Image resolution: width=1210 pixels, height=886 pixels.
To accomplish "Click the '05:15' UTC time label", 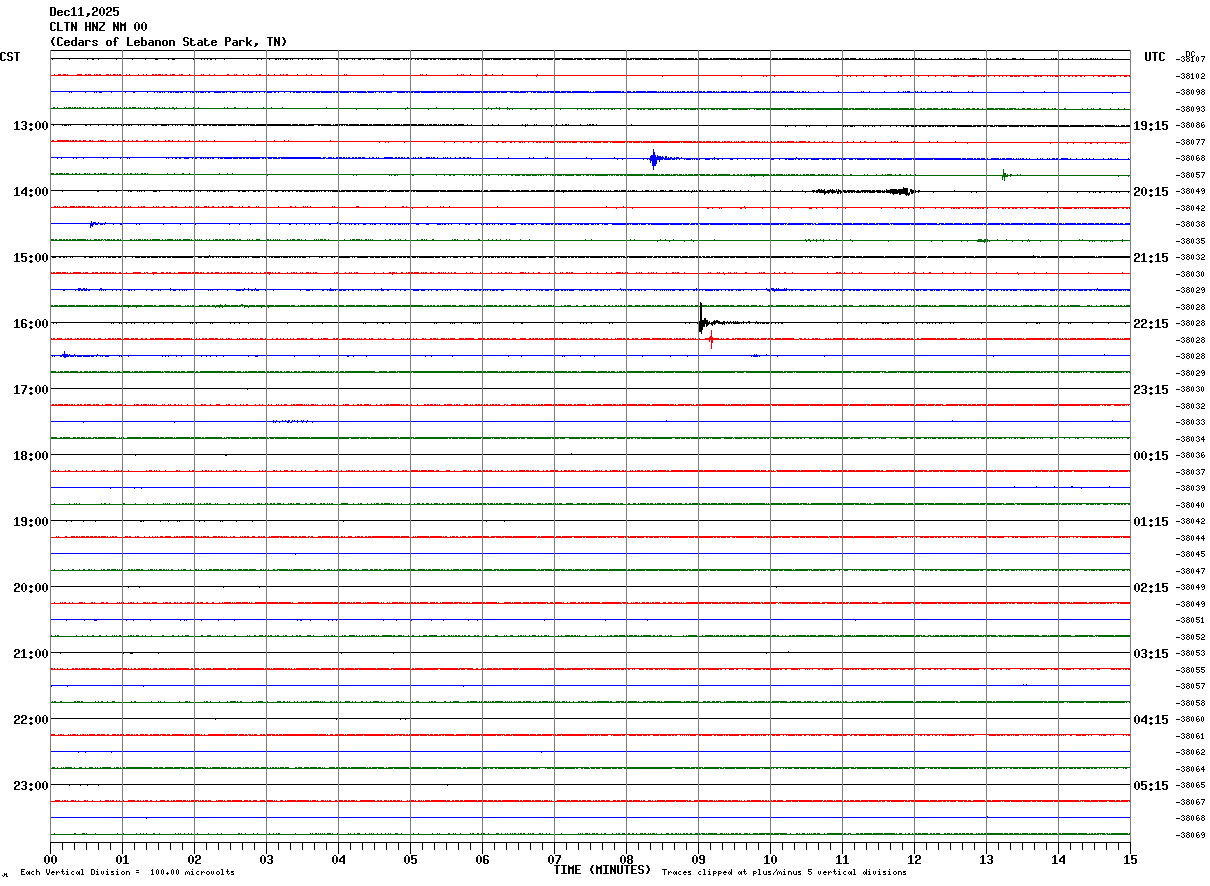I will tap(1151, 786).
